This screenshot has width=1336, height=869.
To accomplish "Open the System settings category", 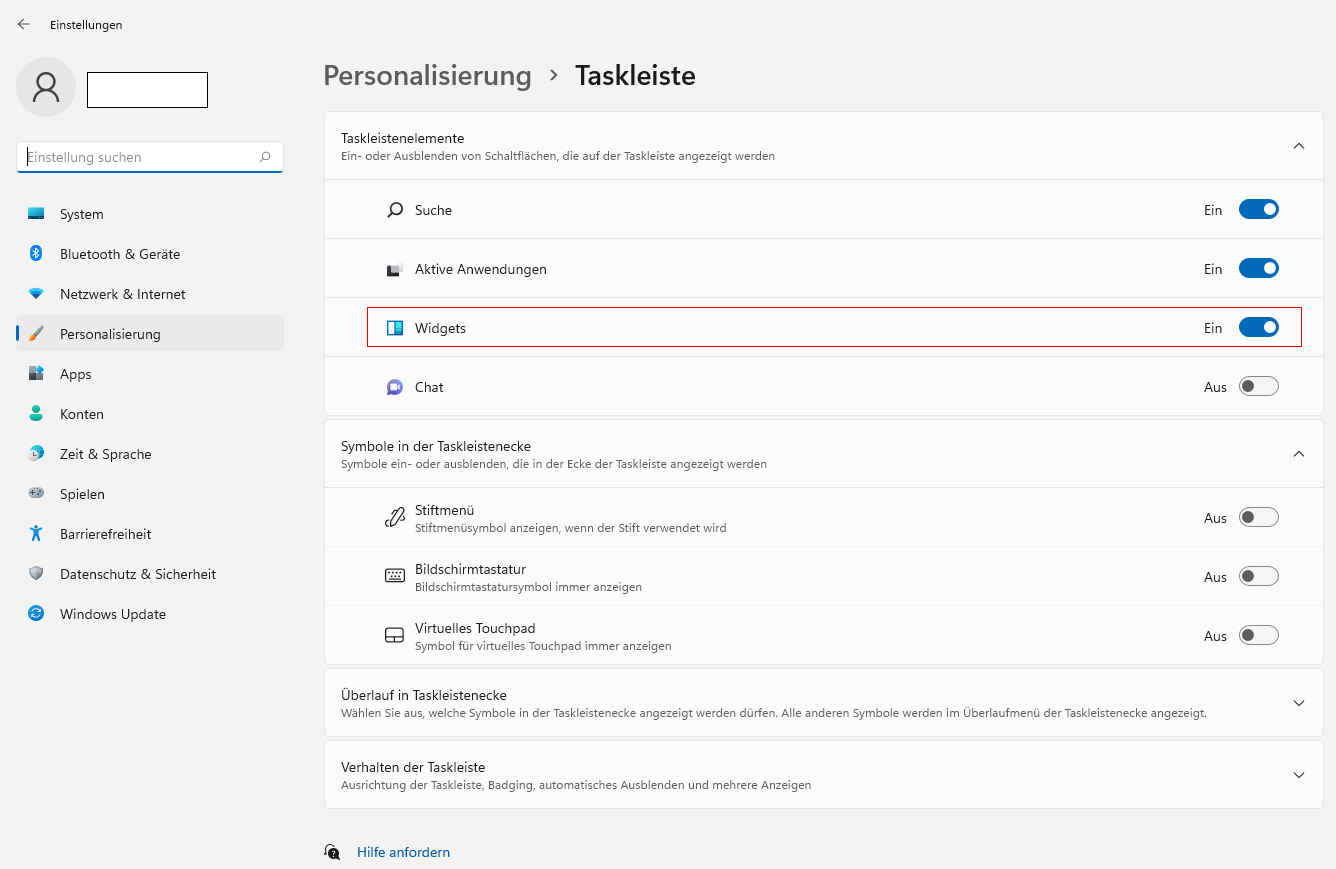I will click(82, 214).
